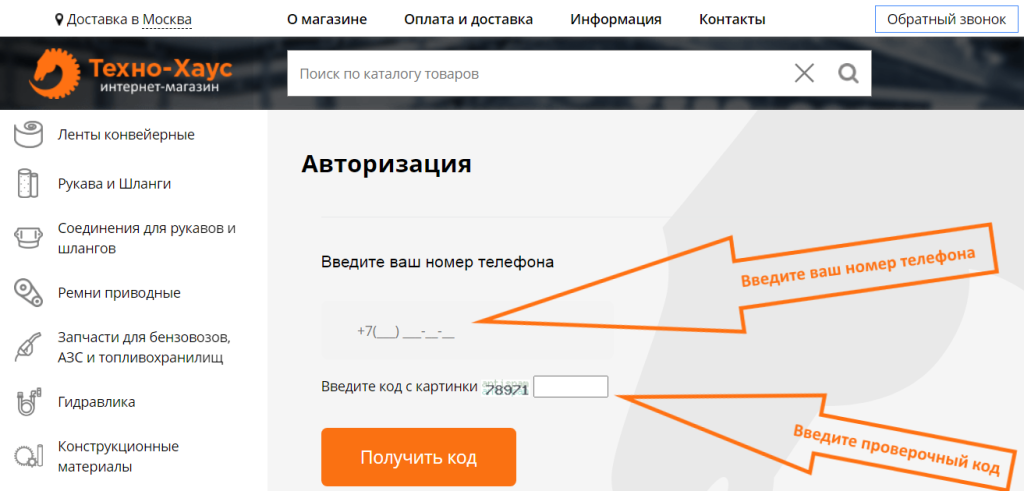Click the captcha code input box

[570, 387]
